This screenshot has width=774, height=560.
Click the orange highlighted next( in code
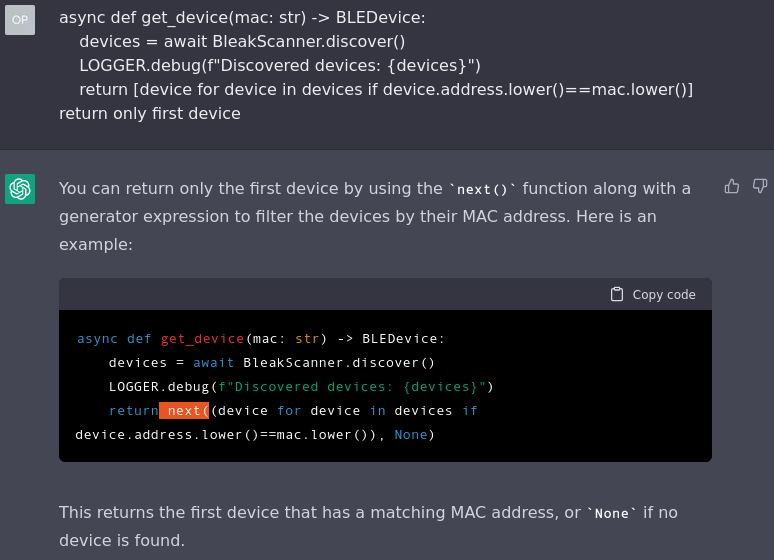(185, 410)
